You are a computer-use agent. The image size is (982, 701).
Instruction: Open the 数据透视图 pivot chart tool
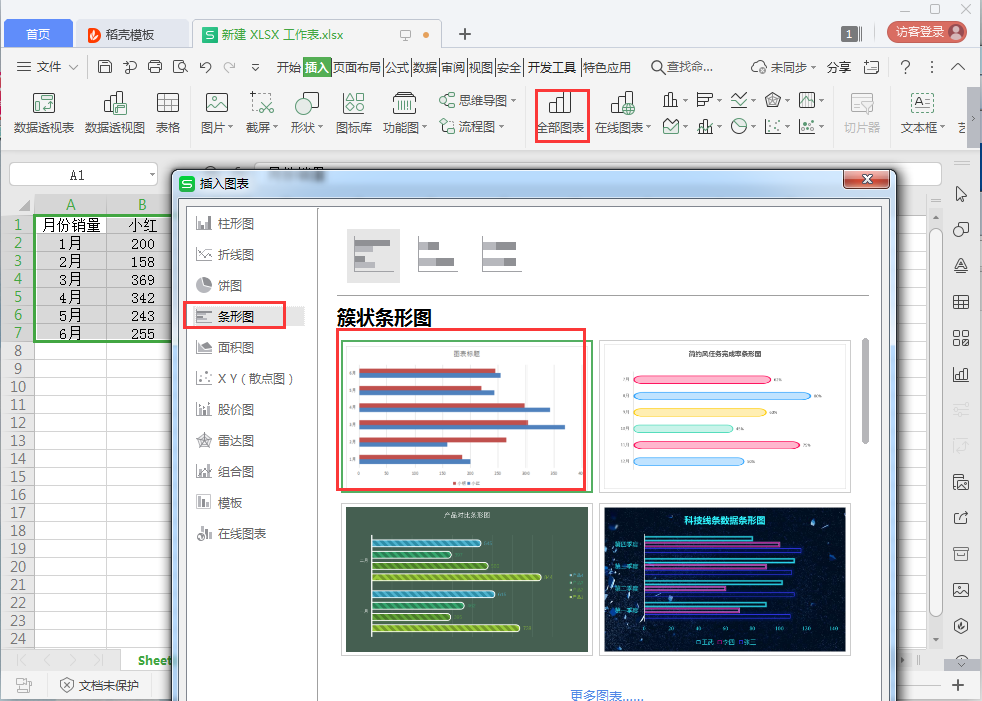point(115,113)
